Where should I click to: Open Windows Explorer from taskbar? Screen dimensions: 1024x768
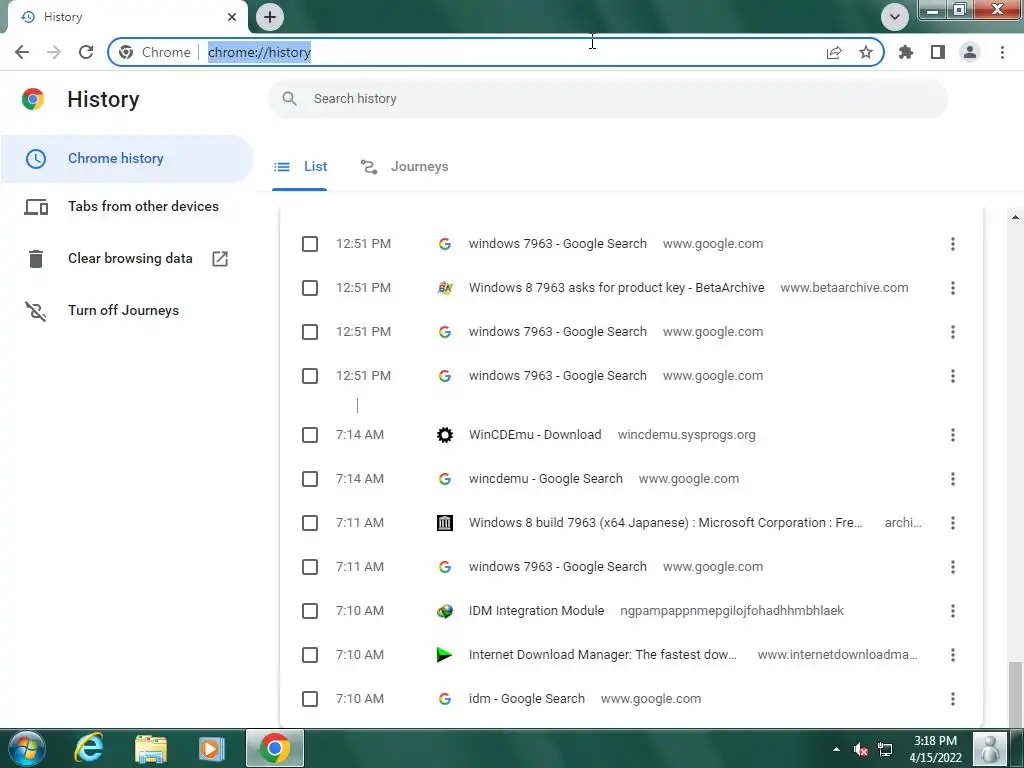150,748
